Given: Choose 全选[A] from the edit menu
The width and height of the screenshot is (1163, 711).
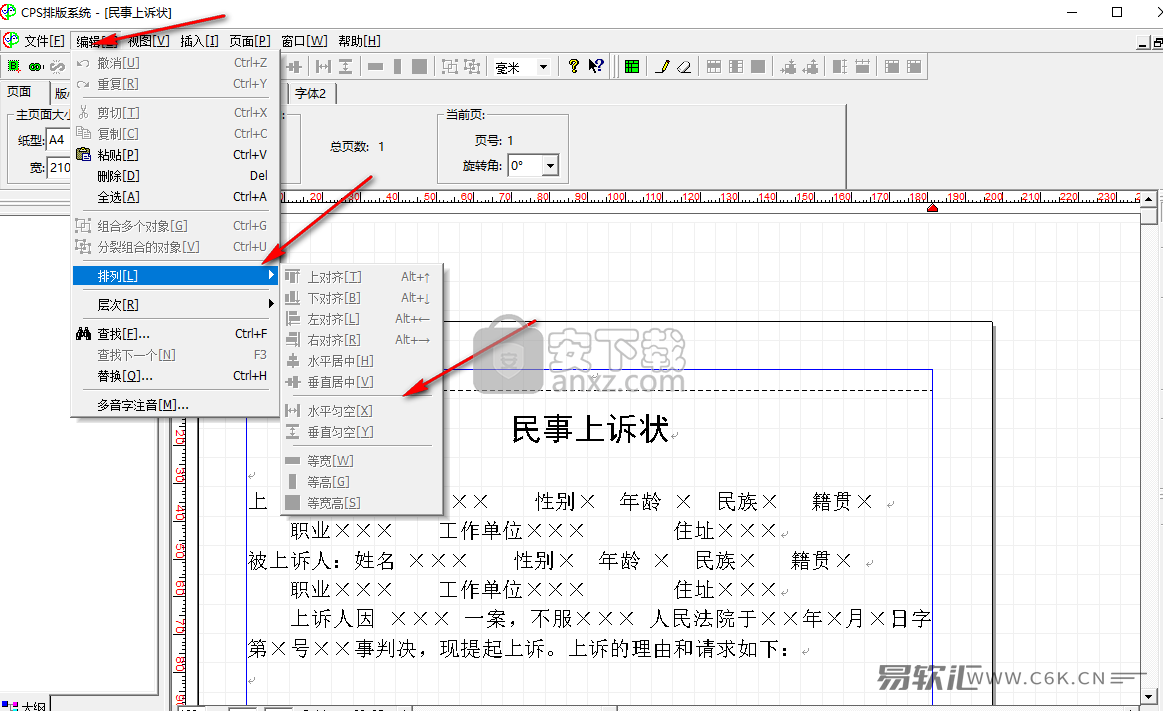Looking at the screenshot, I should (175, 196).
